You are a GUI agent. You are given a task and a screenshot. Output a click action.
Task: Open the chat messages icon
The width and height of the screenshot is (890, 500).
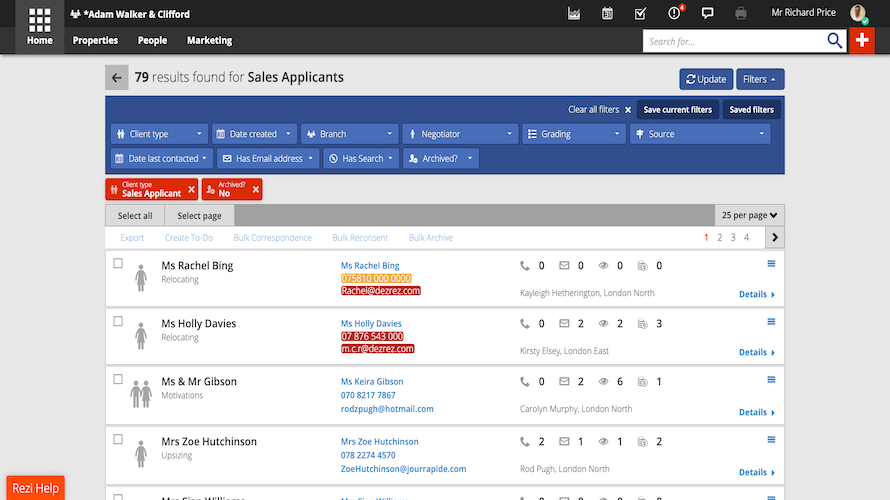pos(707,13)
